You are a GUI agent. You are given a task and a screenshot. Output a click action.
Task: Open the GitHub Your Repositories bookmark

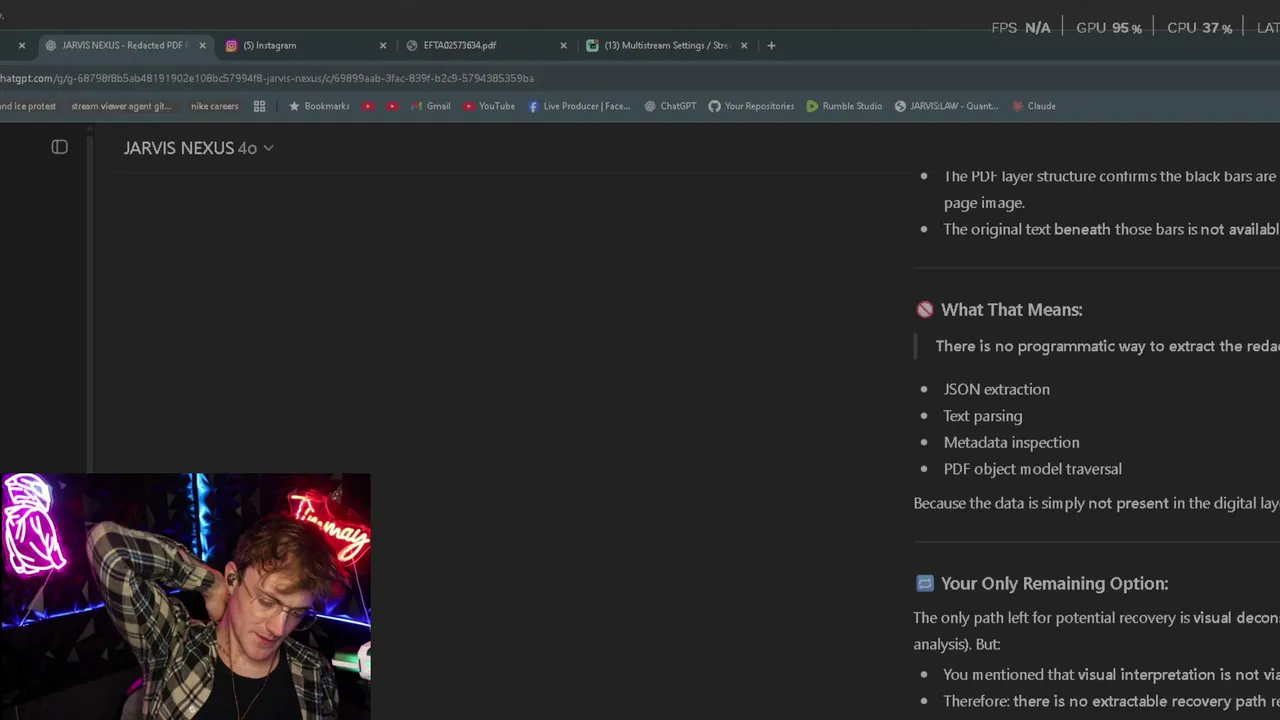pyautogui.click(x=751, y=106)
